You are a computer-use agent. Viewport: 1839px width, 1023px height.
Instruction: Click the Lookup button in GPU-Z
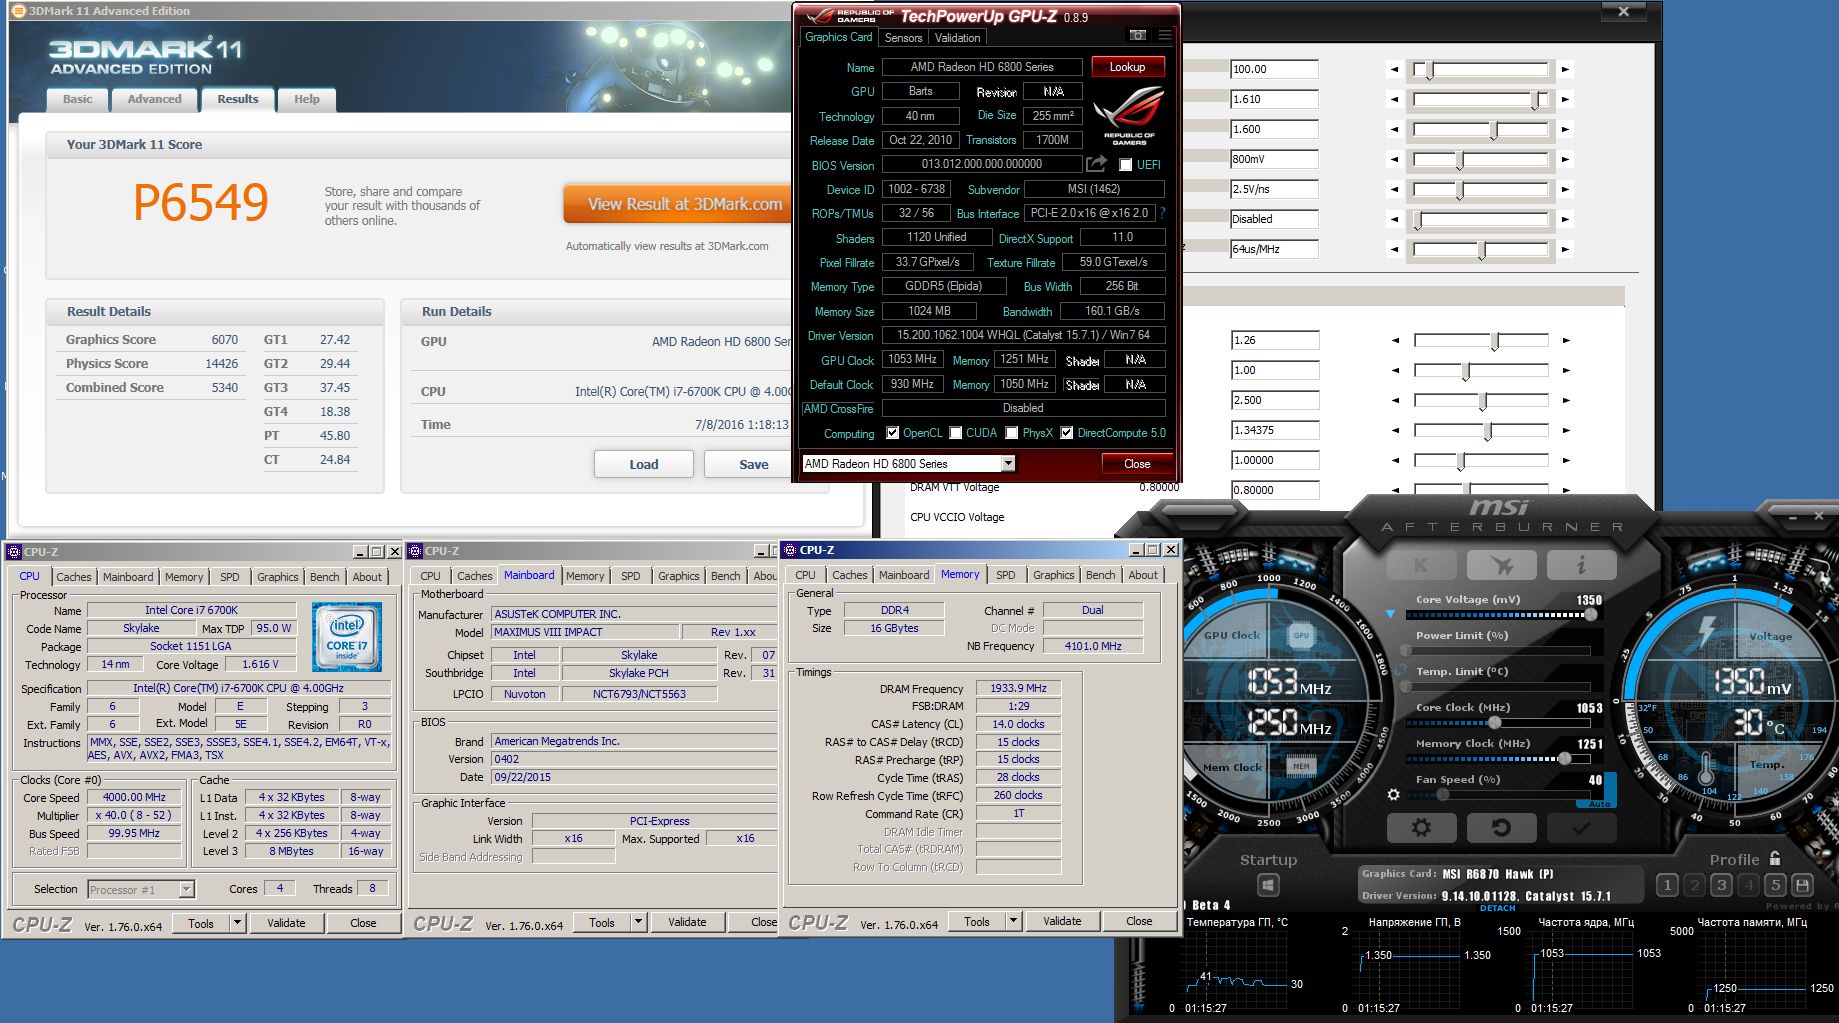1127,67
